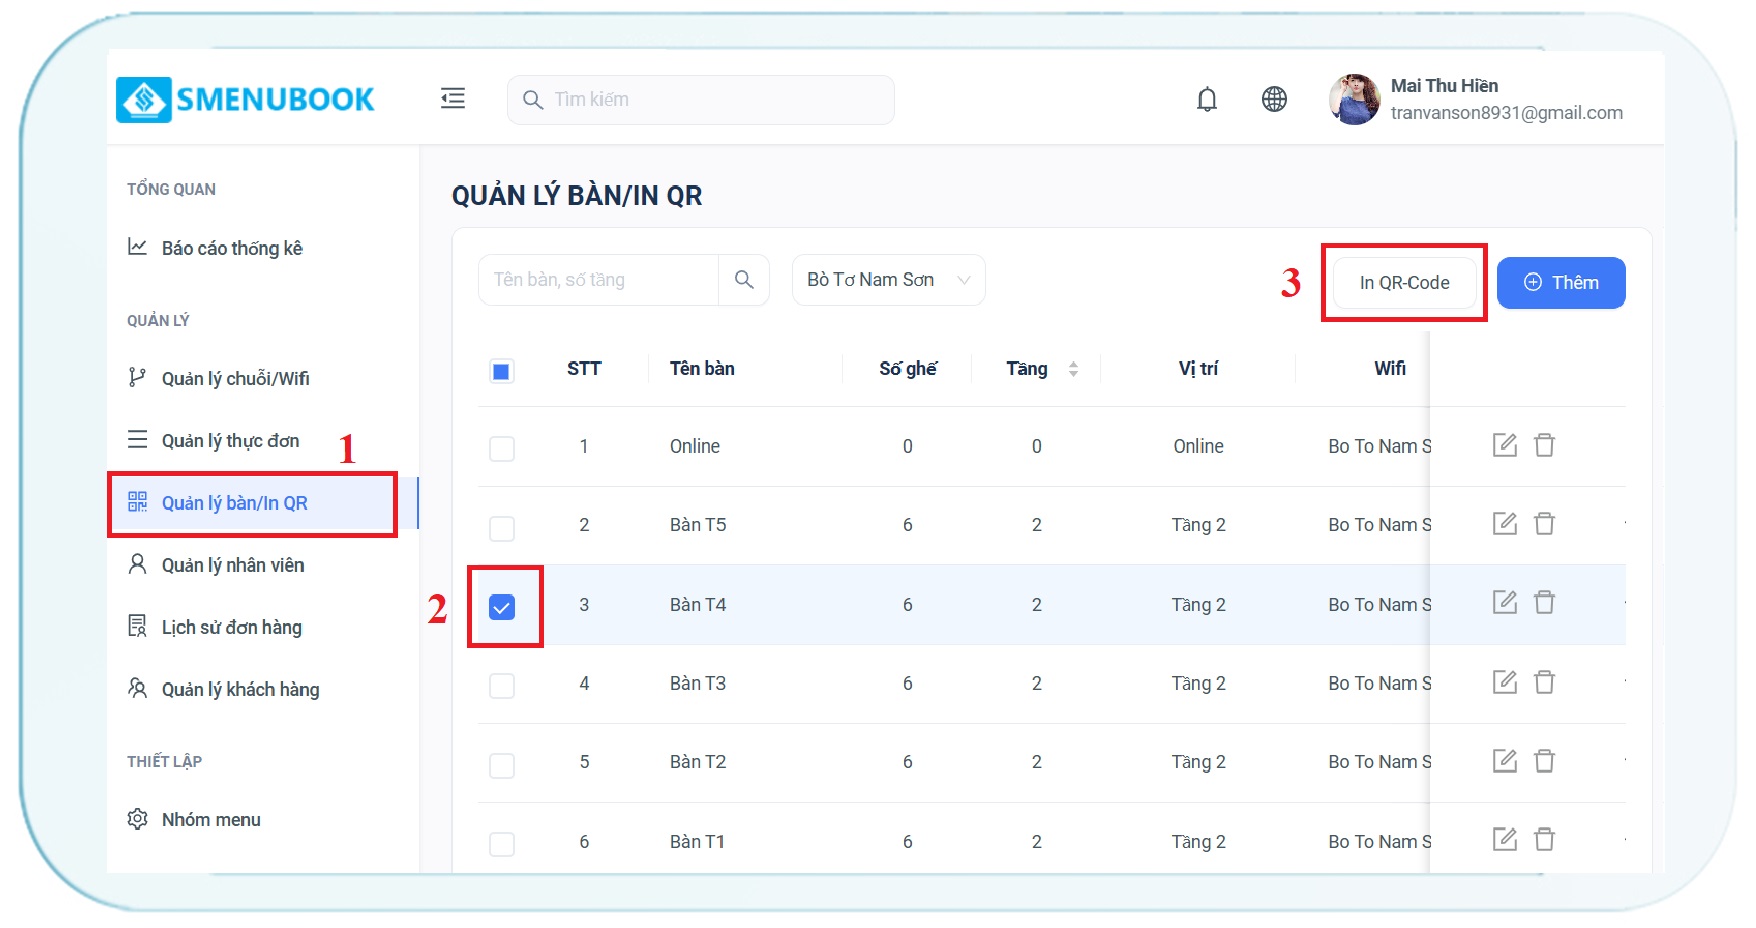Open the language globe icon

pos(1274,99)
